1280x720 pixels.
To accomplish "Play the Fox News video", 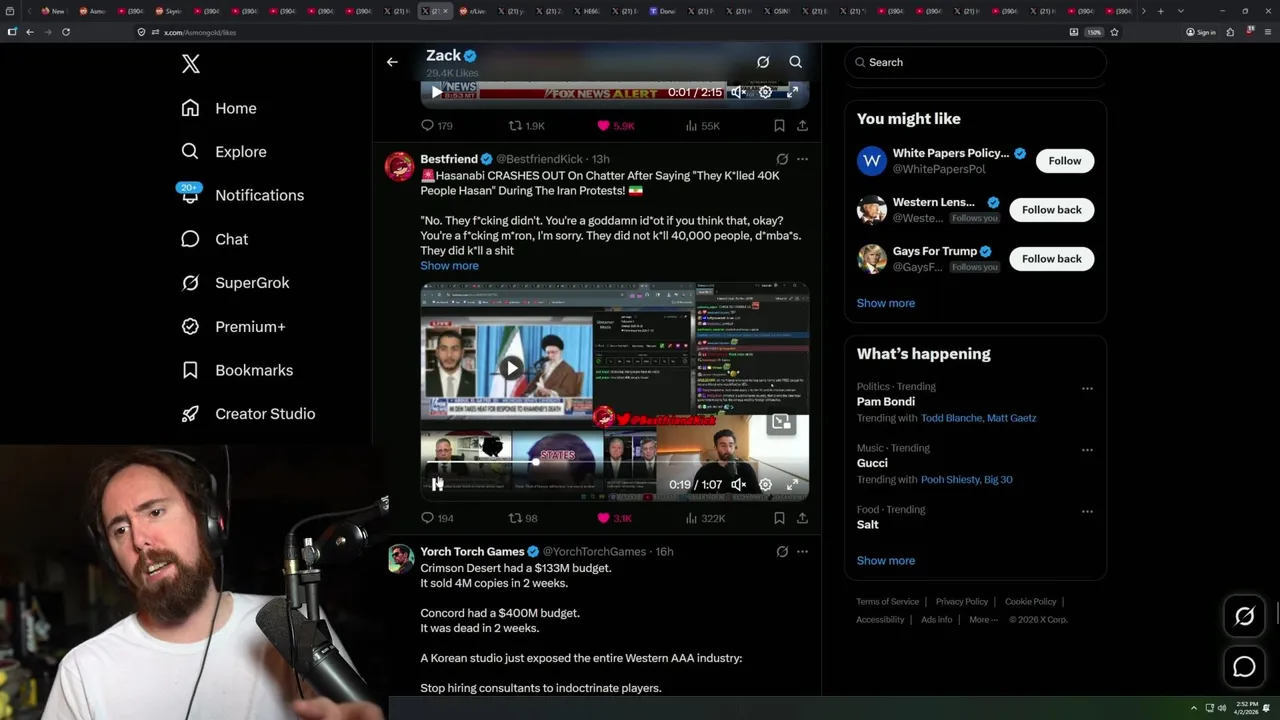I will pyautogui.click(x=436, y=92).
